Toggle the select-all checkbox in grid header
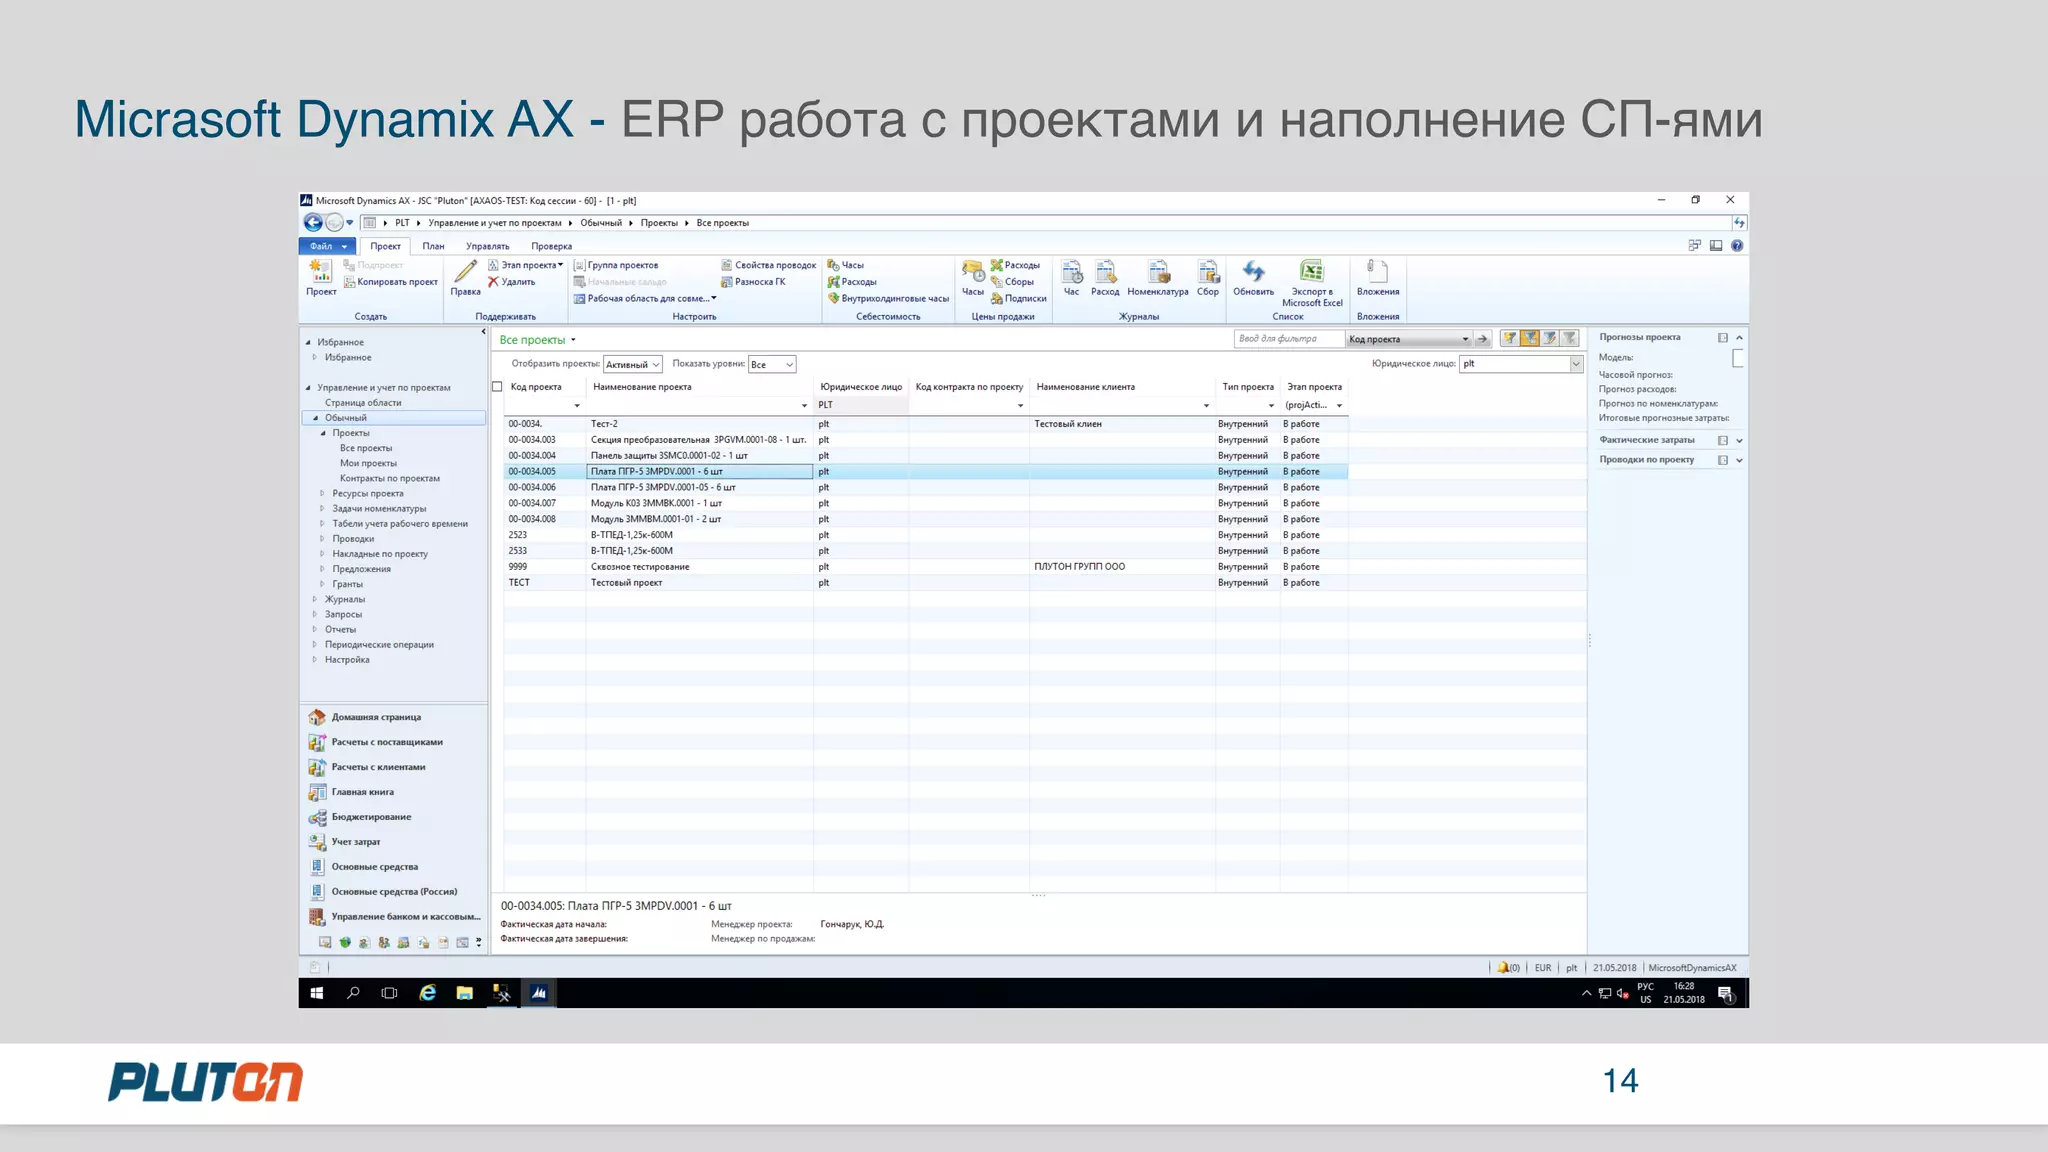2048x1152 pixels. click(x=497, y=387)
